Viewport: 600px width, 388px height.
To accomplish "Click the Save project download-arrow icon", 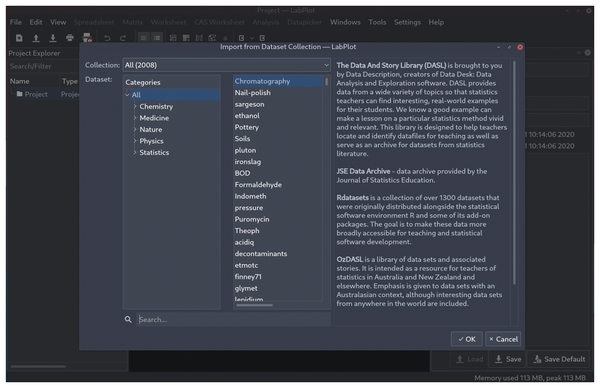I will (x=53, y=38).
